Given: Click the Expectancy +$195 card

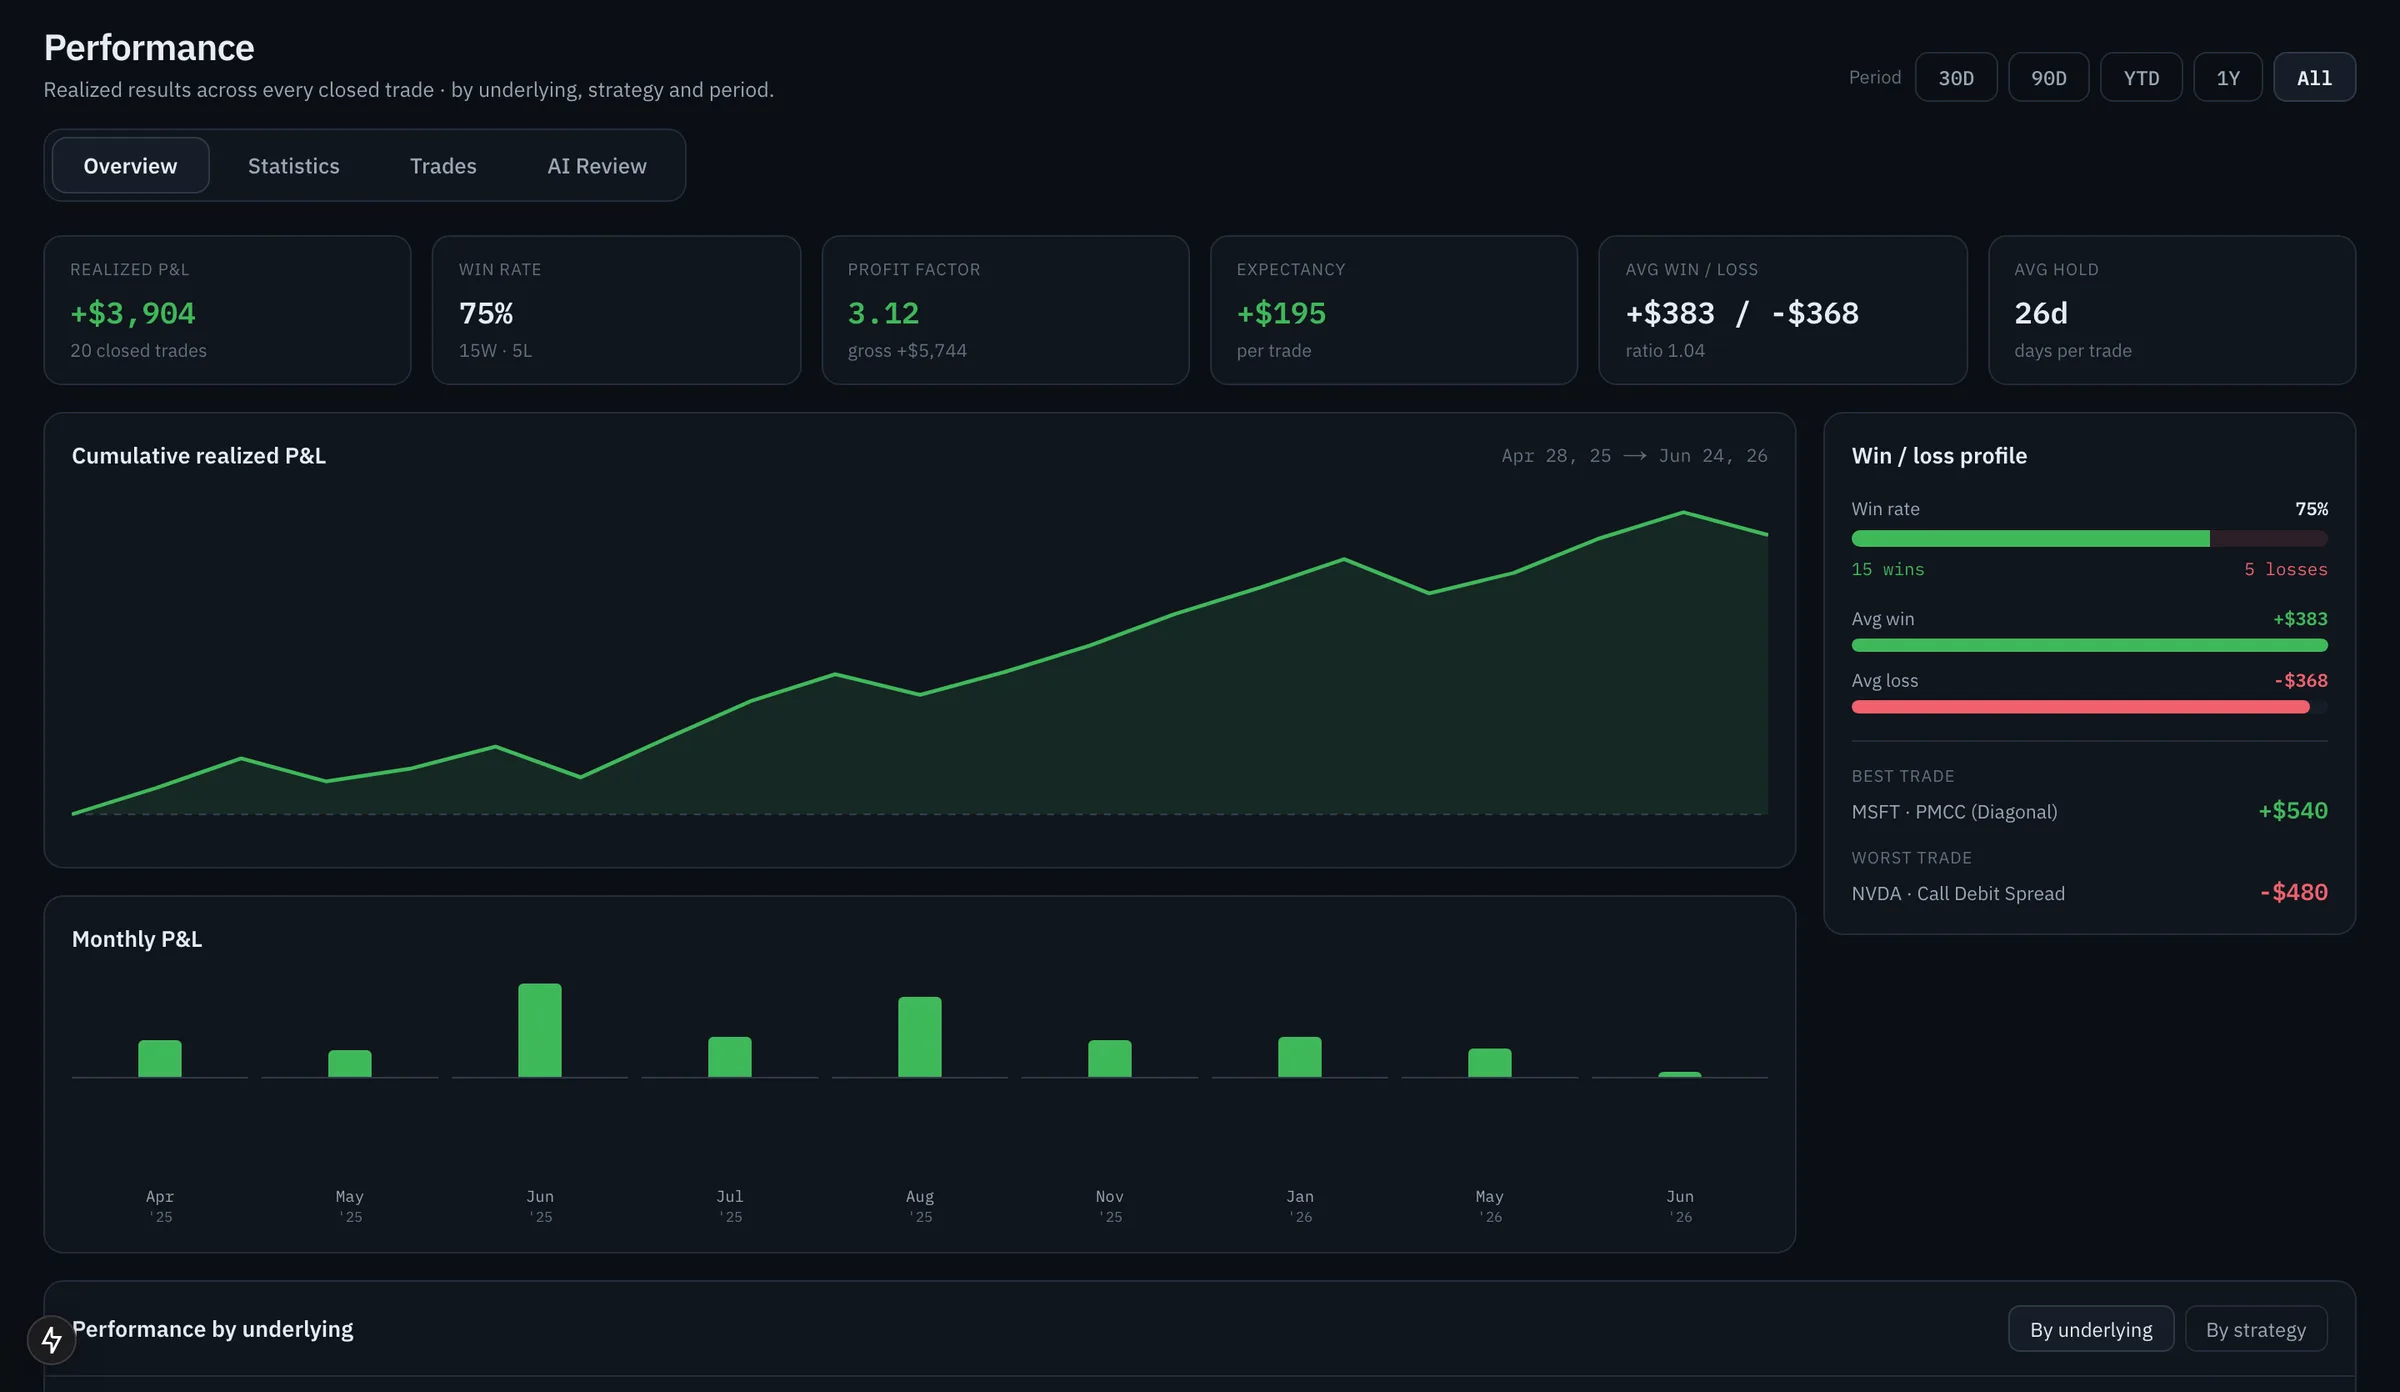Looking at the screenshot, I should point(1394,310).
